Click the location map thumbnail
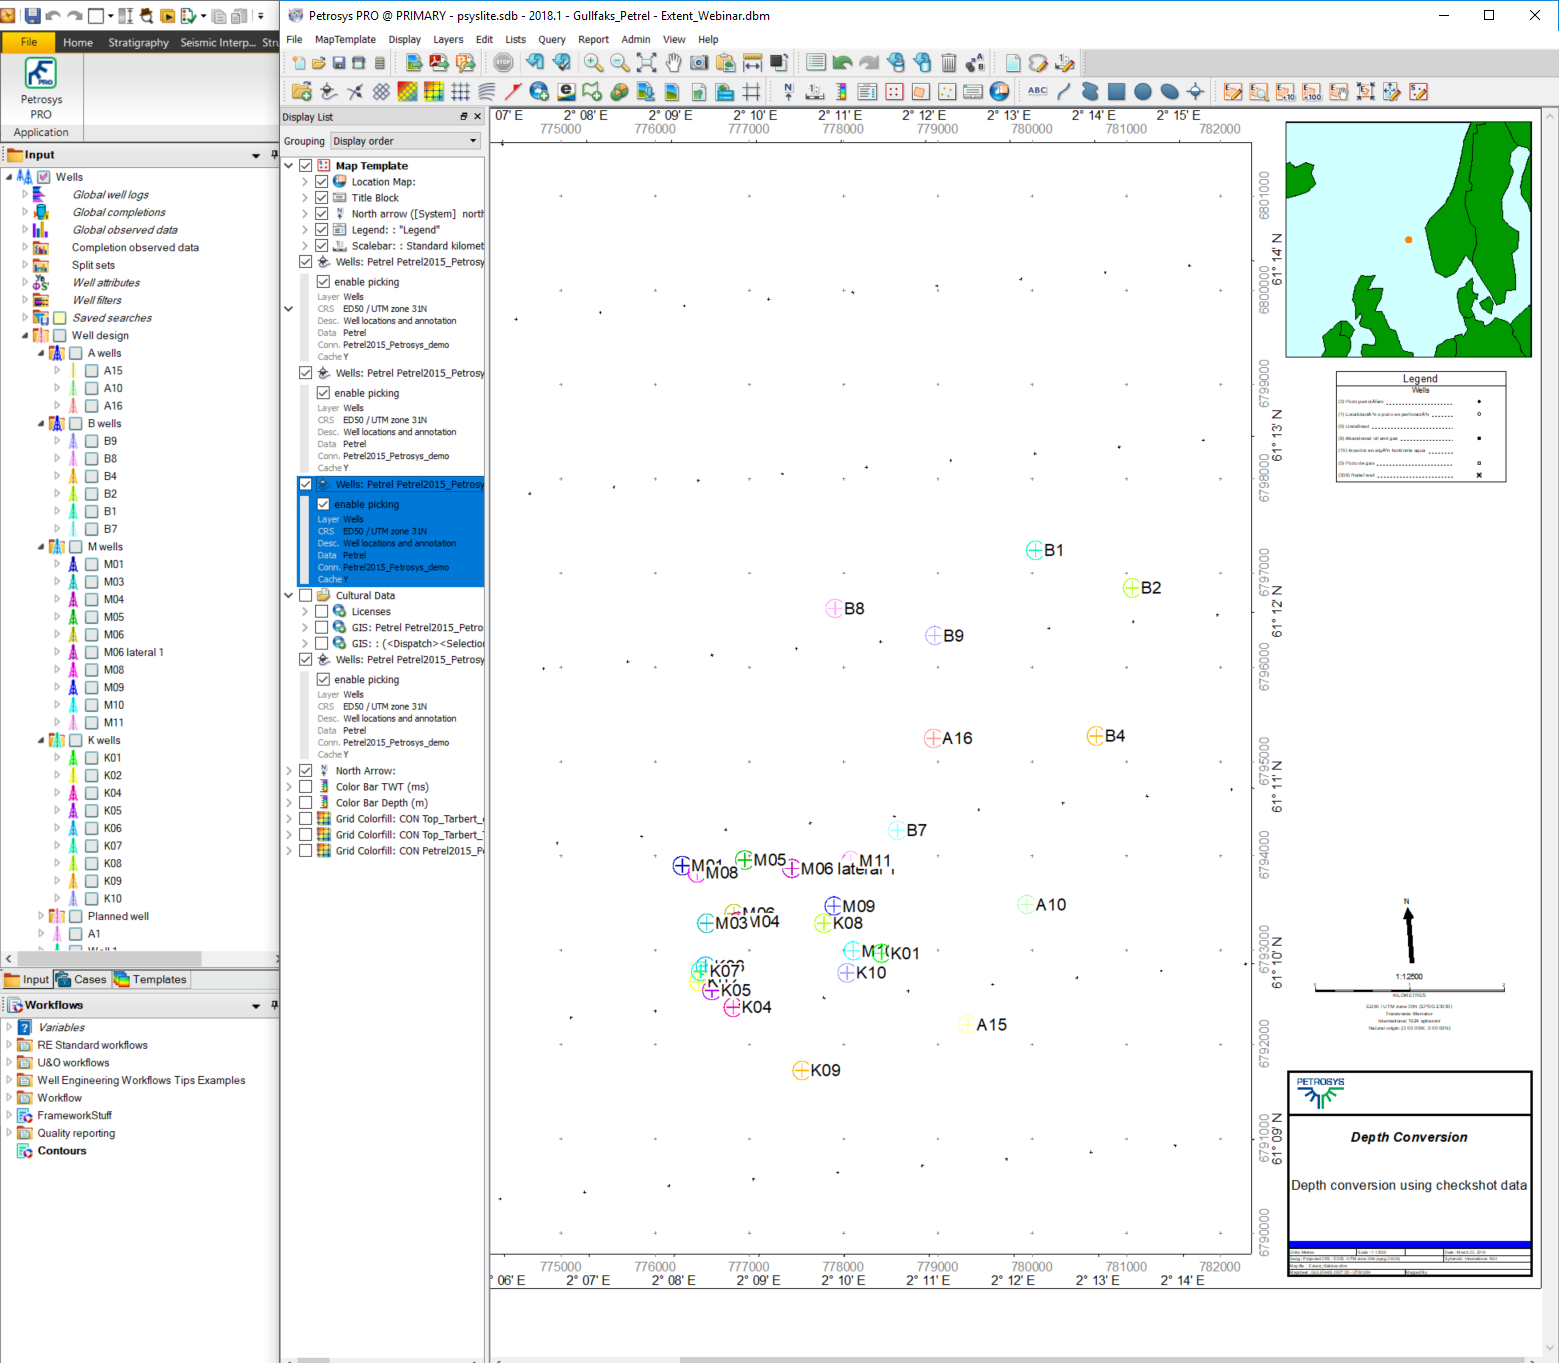Viewport: 1559px width, 1363px height. pyautogui.click(x=1408, y=240)
